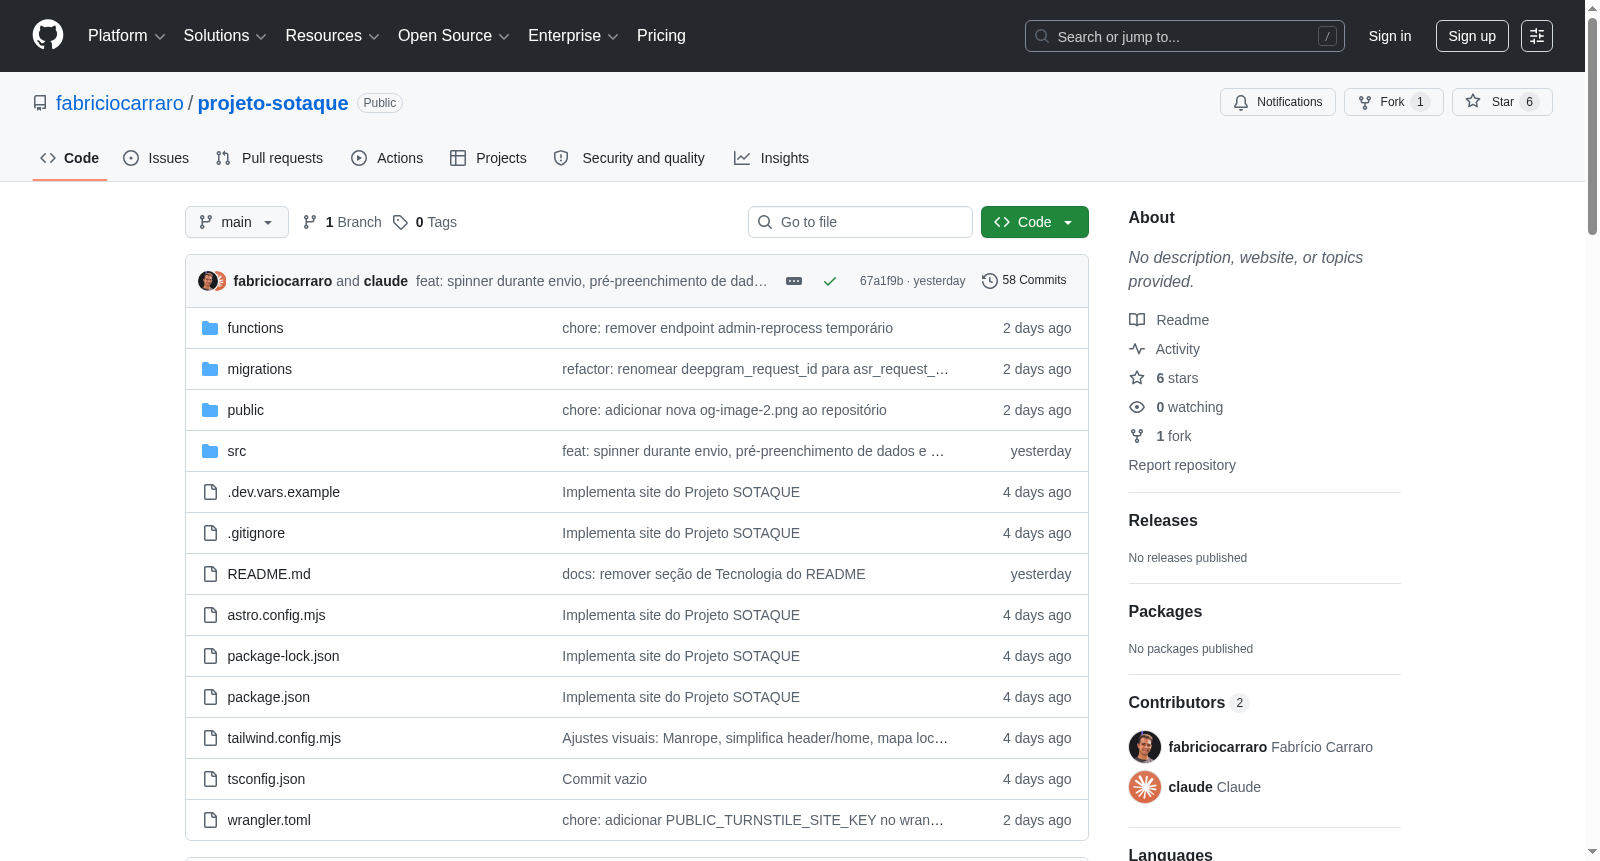Expand the Platform menu
This screenshot has height=861, width=1600.
click(x=126, y=36)
